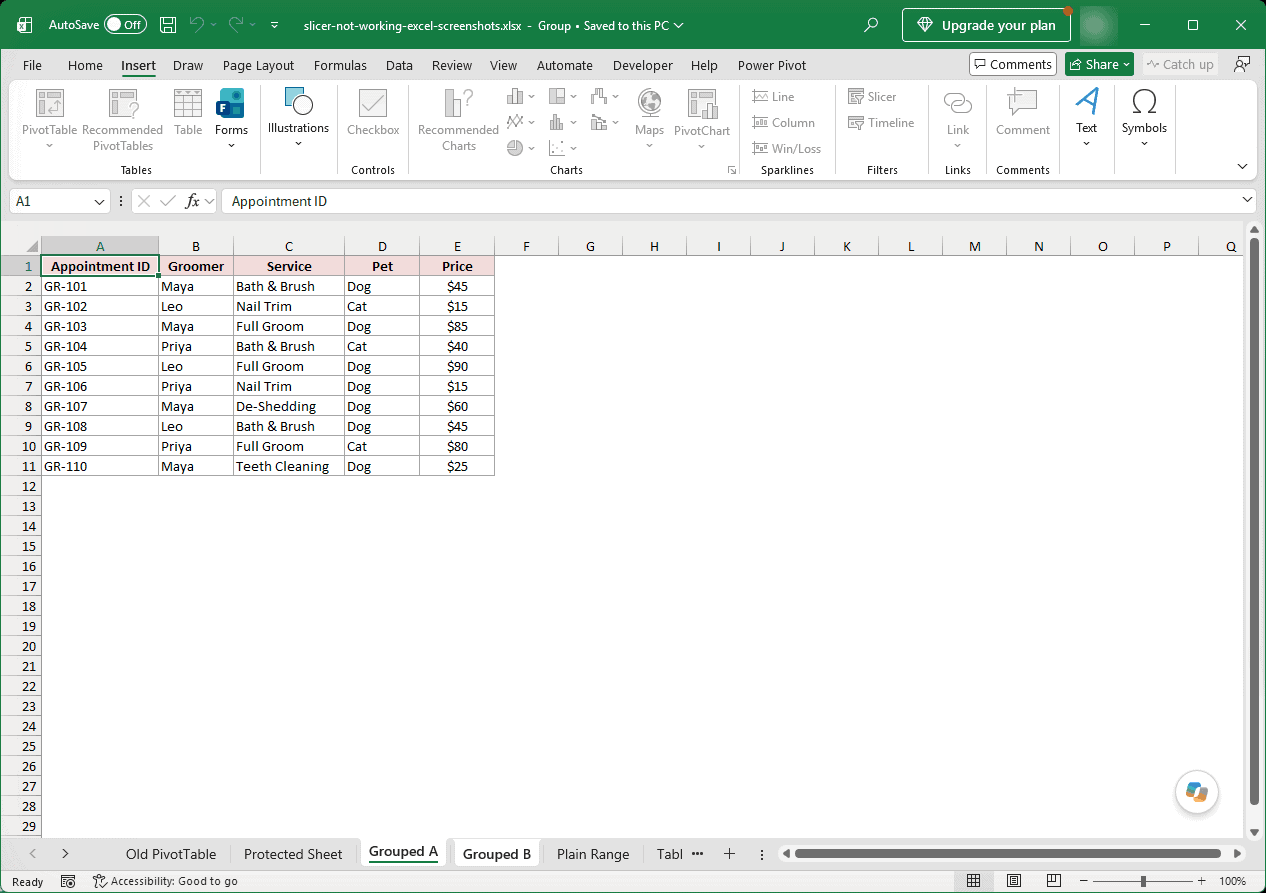Open macro recording icon in status bar
This screenshot has height=893, width=1266.
(68, 881)
